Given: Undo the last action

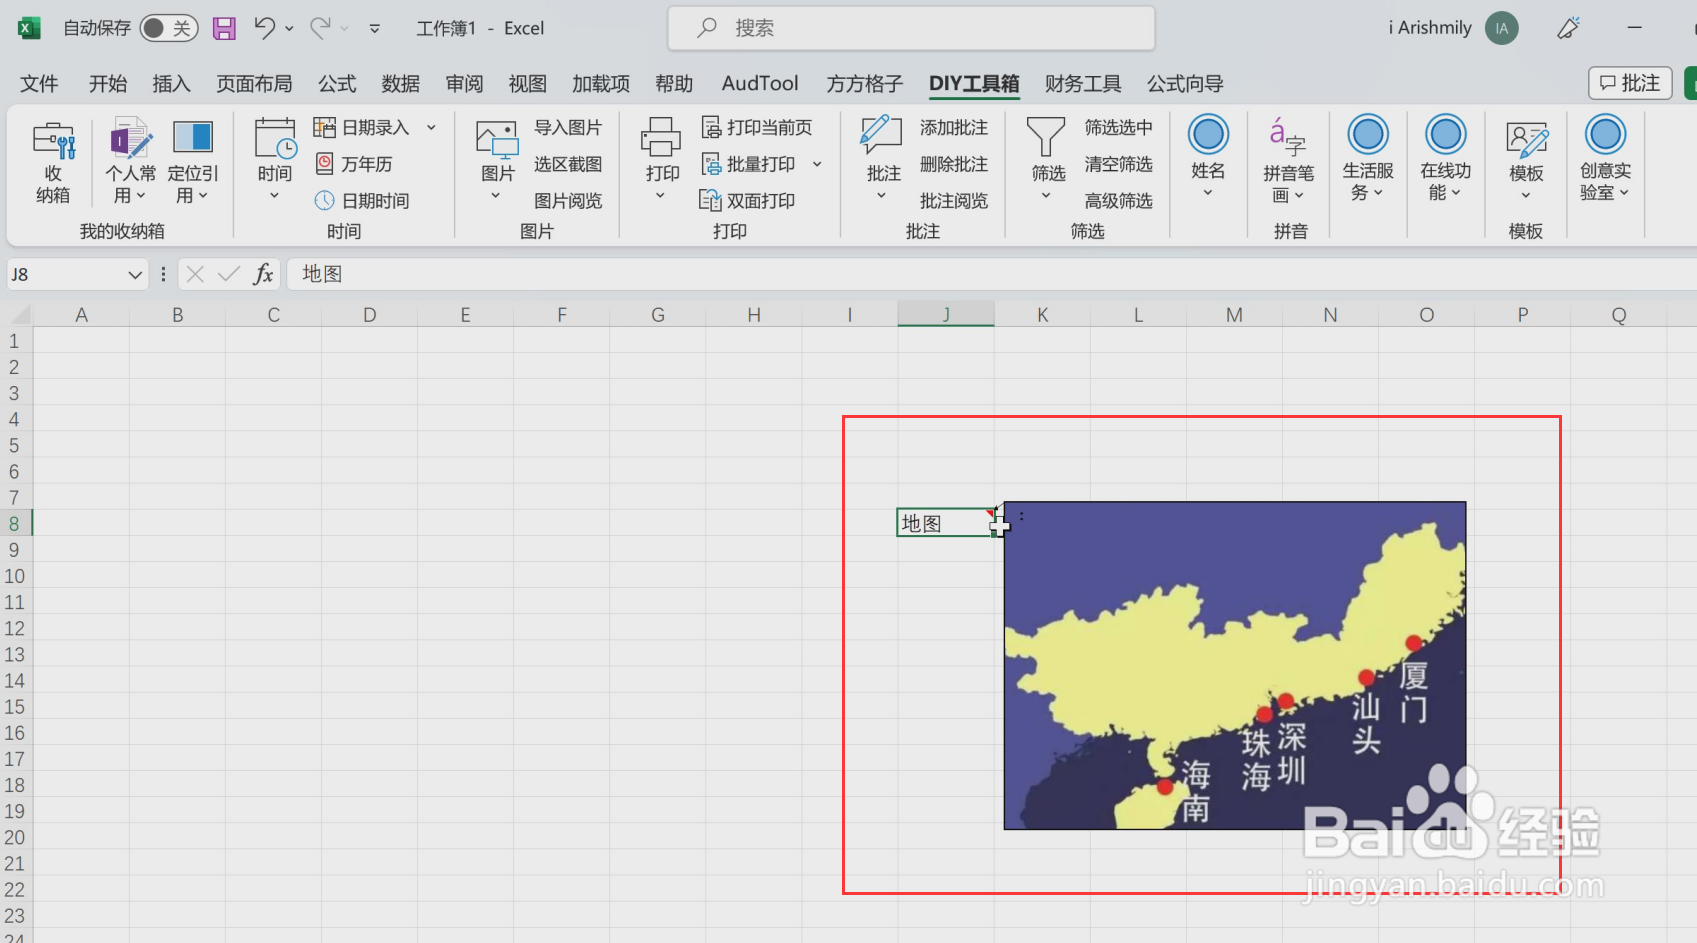Looking at the screenshot, I should coord(264,28).
